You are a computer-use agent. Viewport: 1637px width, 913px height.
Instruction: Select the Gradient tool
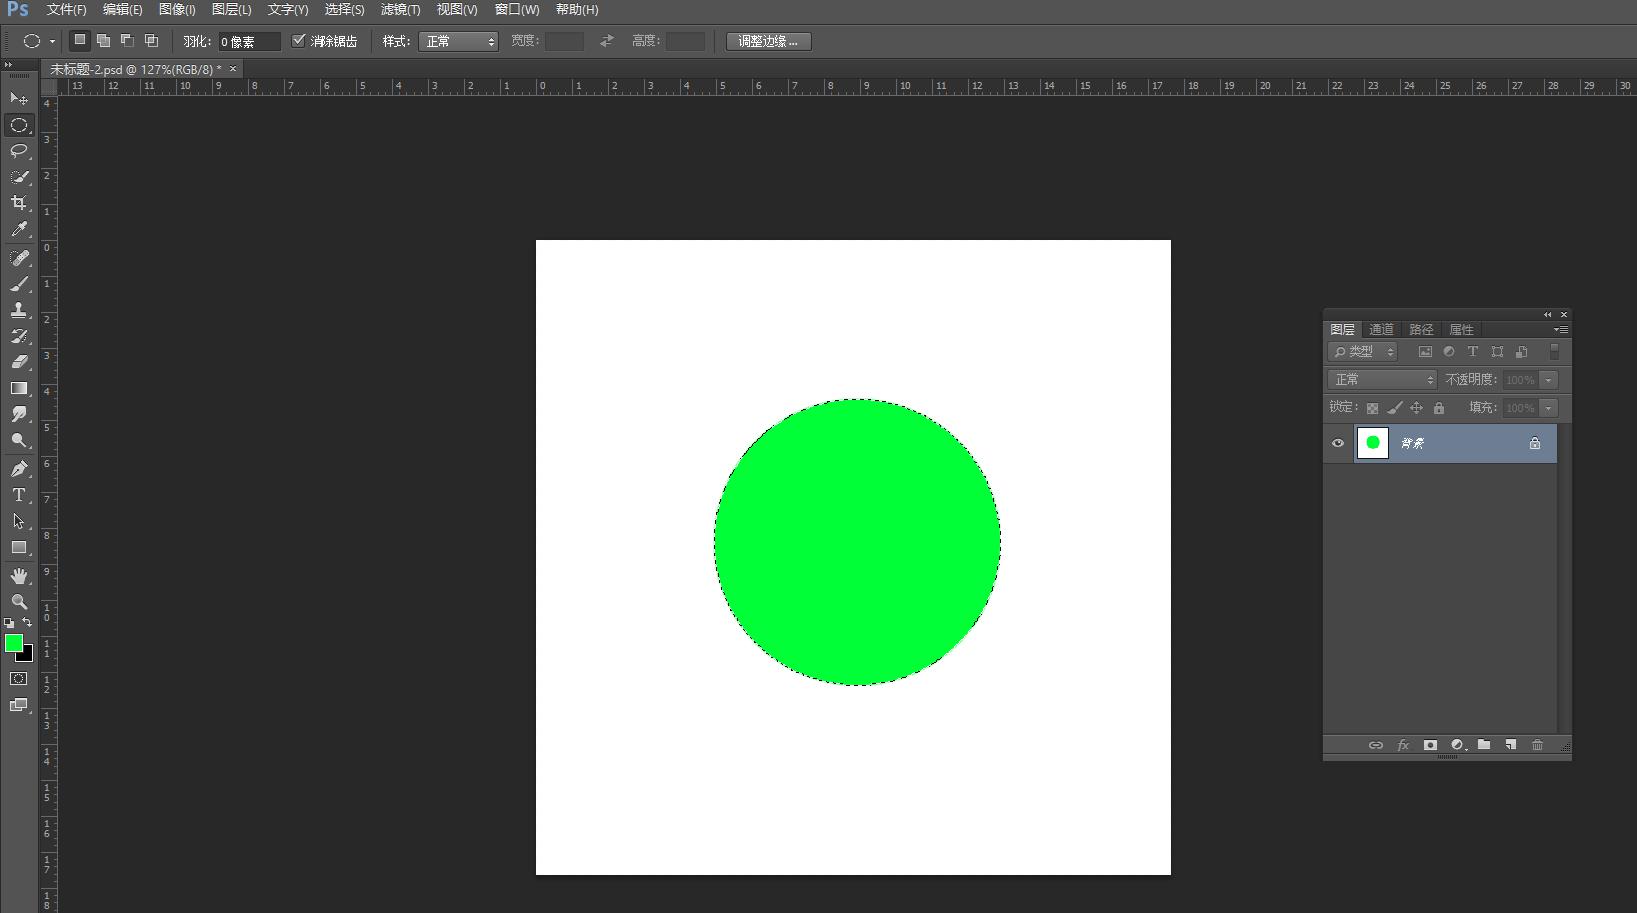(x=19, y=388)
